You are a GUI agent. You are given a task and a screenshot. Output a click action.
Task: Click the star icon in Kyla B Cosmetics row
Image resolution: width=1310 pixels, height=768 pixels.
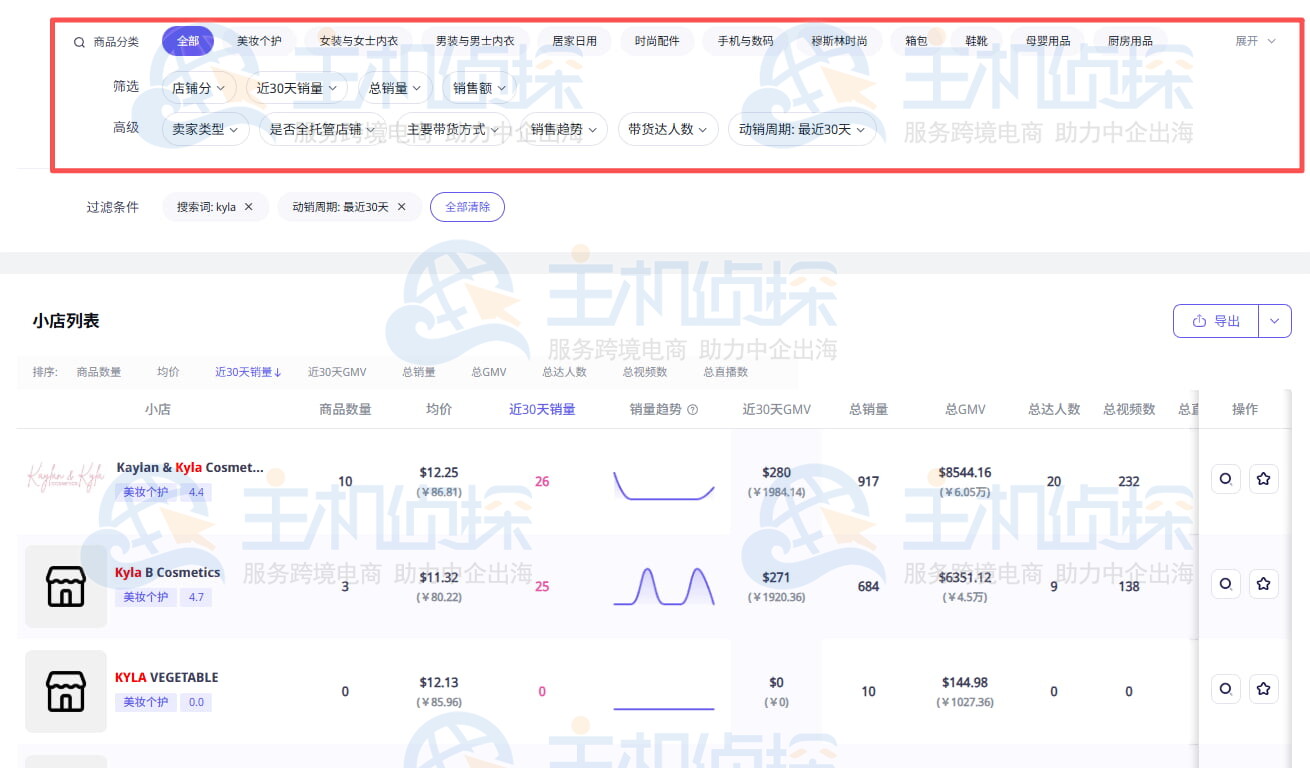click(1263, 583)
